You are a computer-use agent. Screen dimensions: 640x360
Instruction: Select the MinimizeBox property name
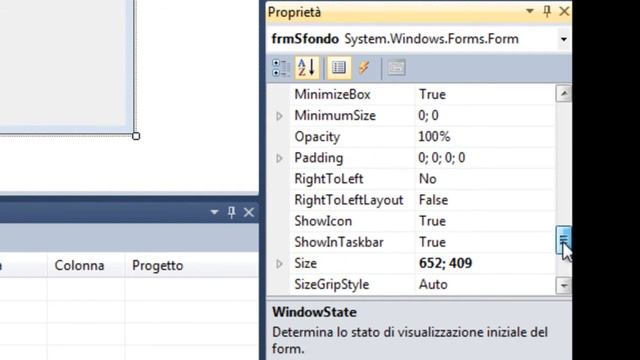click(332, 95)
